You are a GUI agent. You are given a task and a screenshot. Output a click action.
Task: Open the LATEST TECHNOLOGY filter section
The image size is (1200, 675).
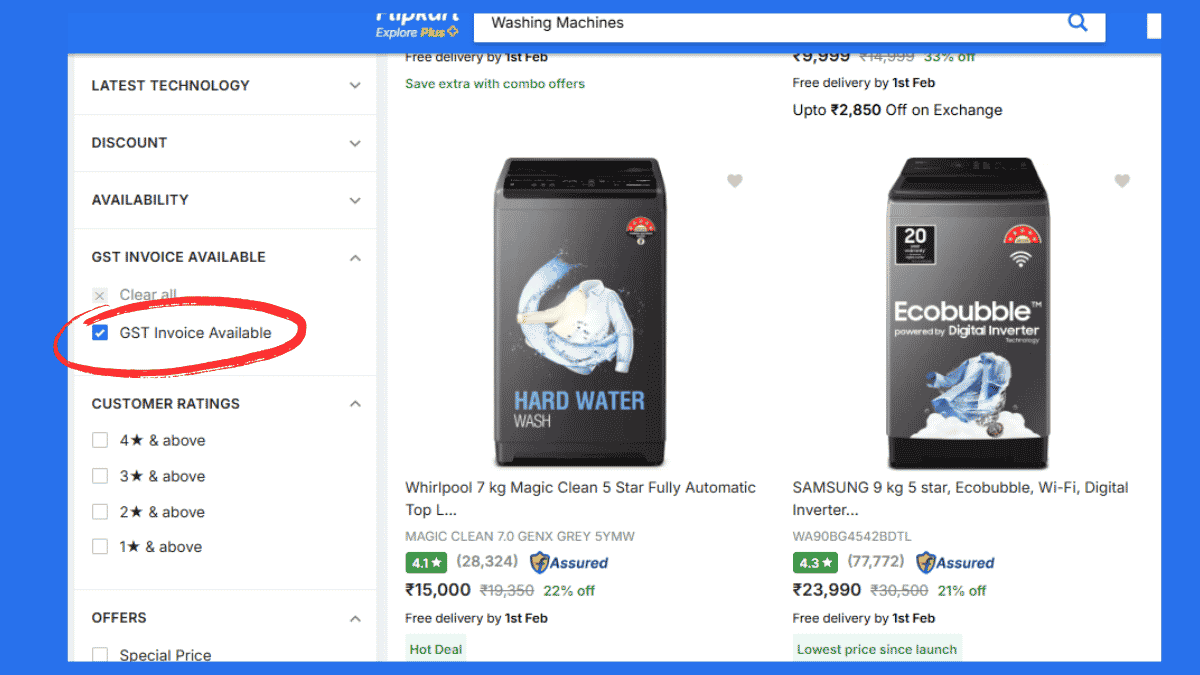355,85
